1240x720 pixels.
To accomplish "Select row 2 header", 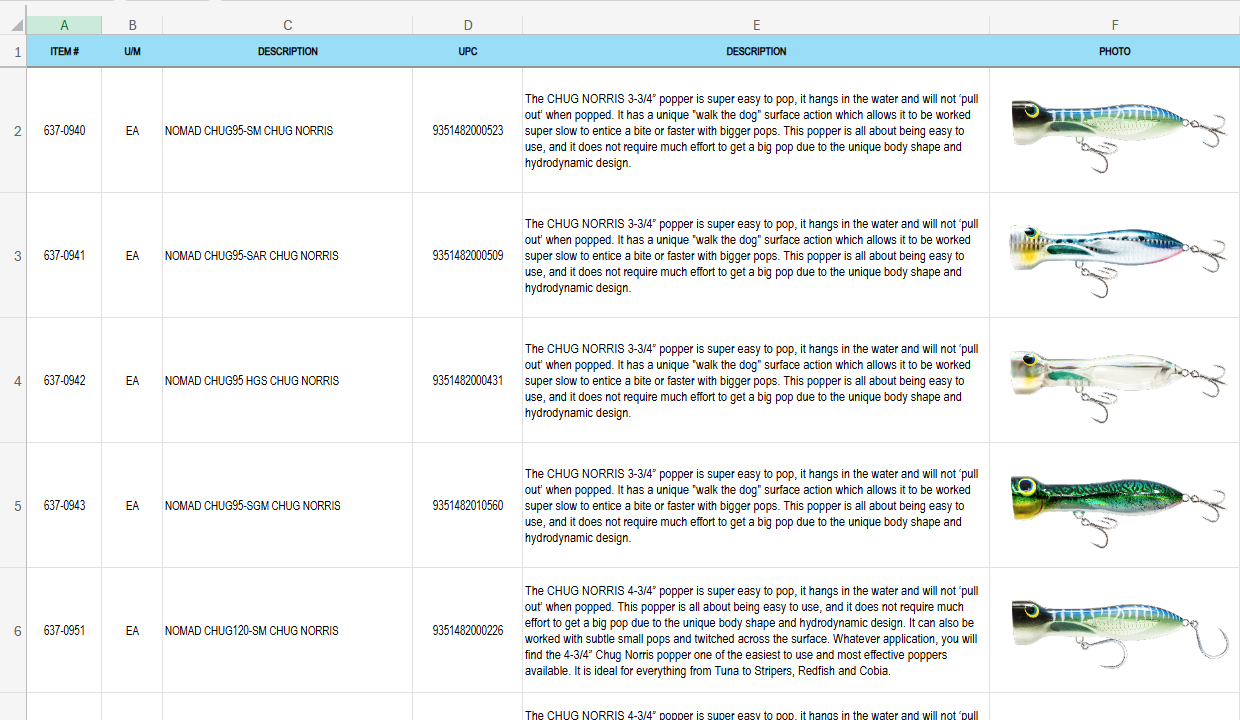I will 13,130.
